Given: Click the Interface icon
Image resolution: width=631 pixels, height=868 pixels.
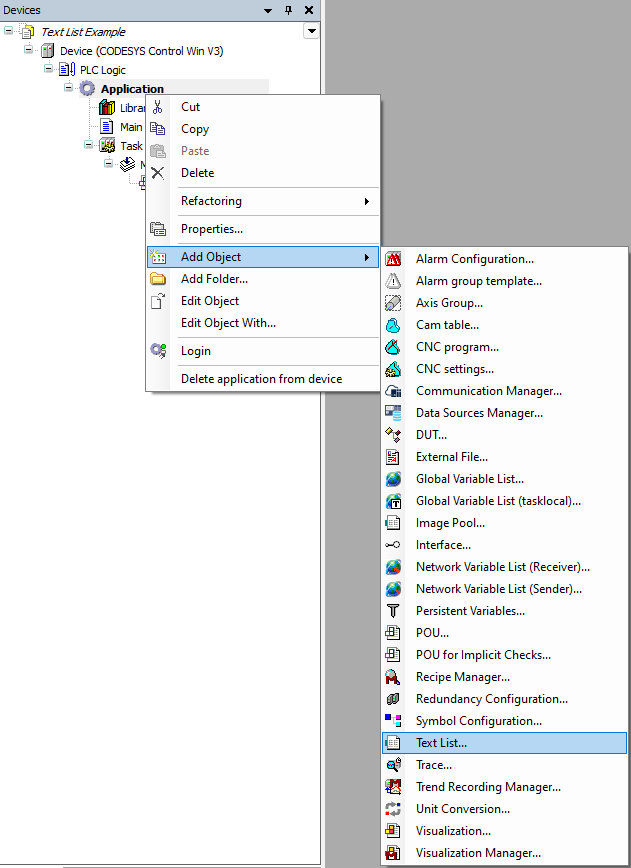Looking at the screenshot, I should coord(393,545).
